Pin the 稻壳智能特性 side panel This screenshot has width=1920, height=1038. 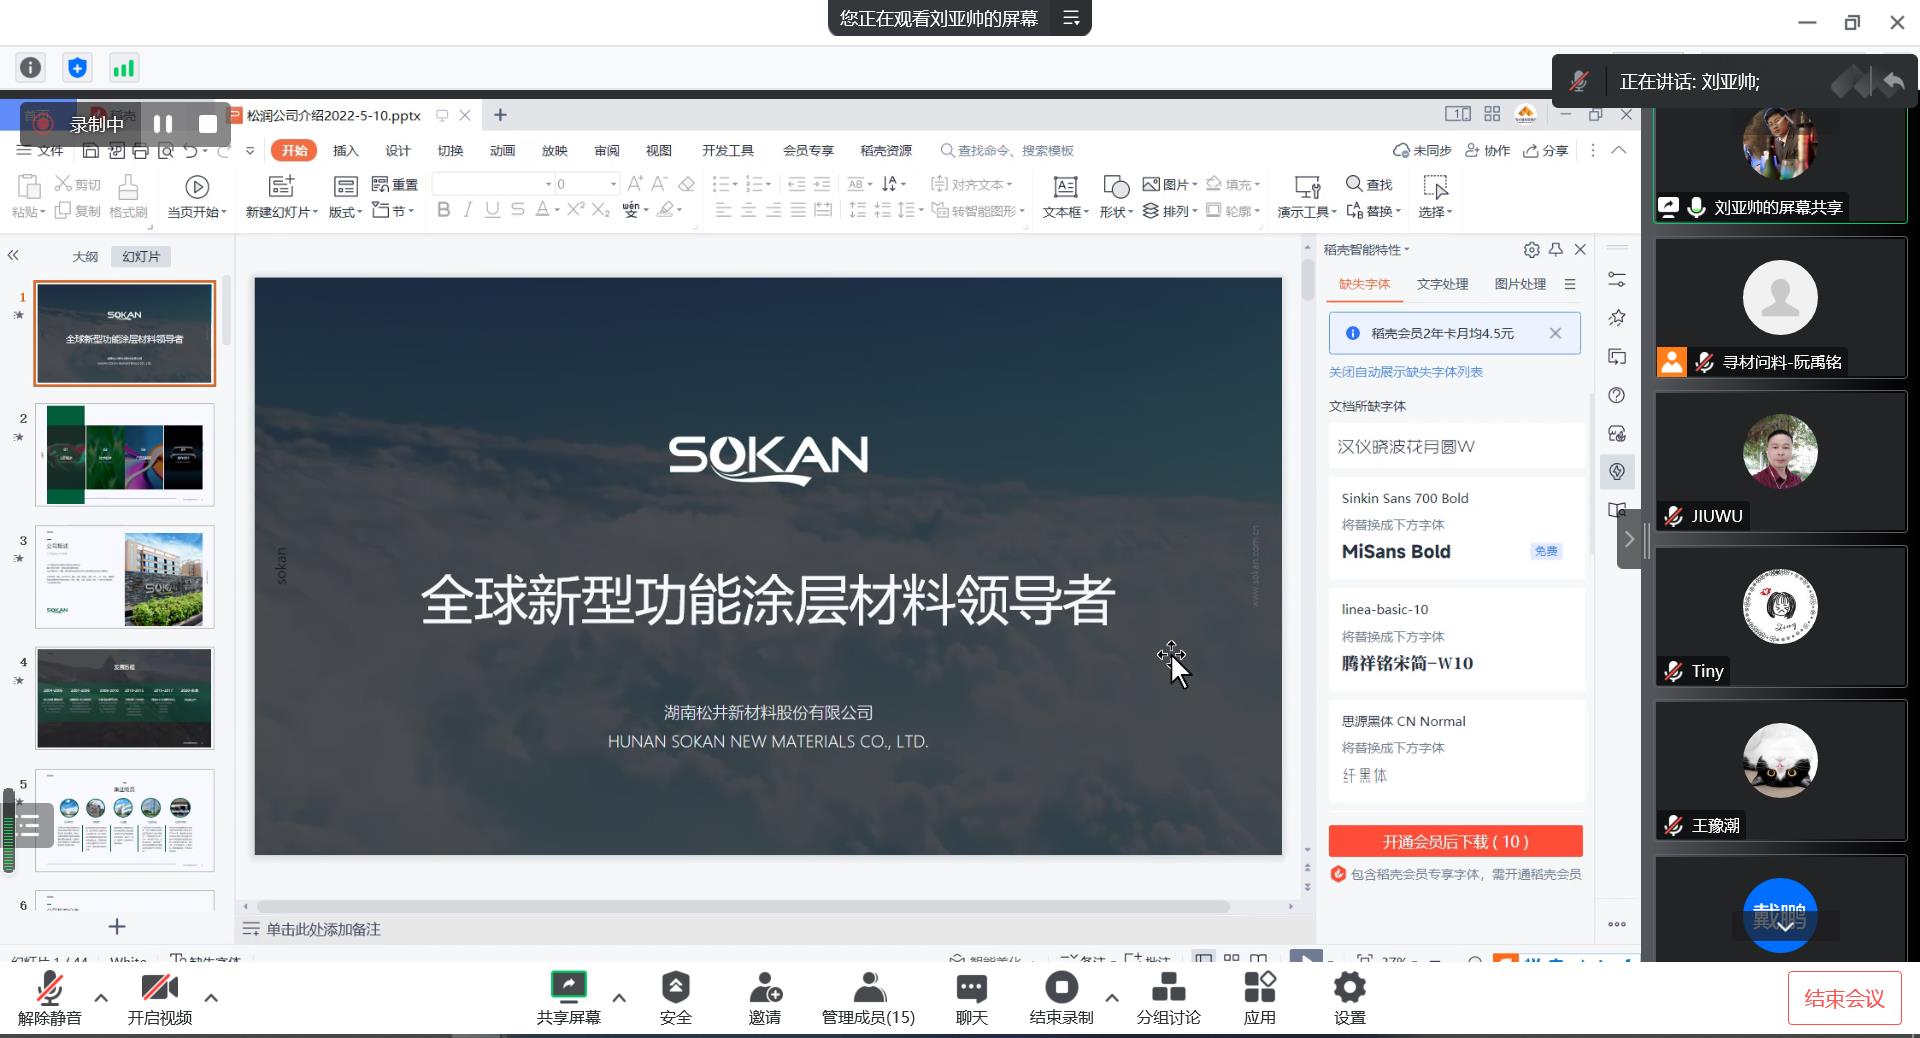1556,250
